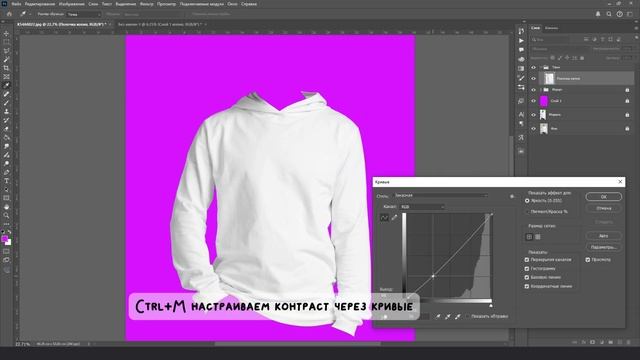
Task: Pick the white point eyedropper in Curves
Action: pyautogui.click(x=458, y=316)
